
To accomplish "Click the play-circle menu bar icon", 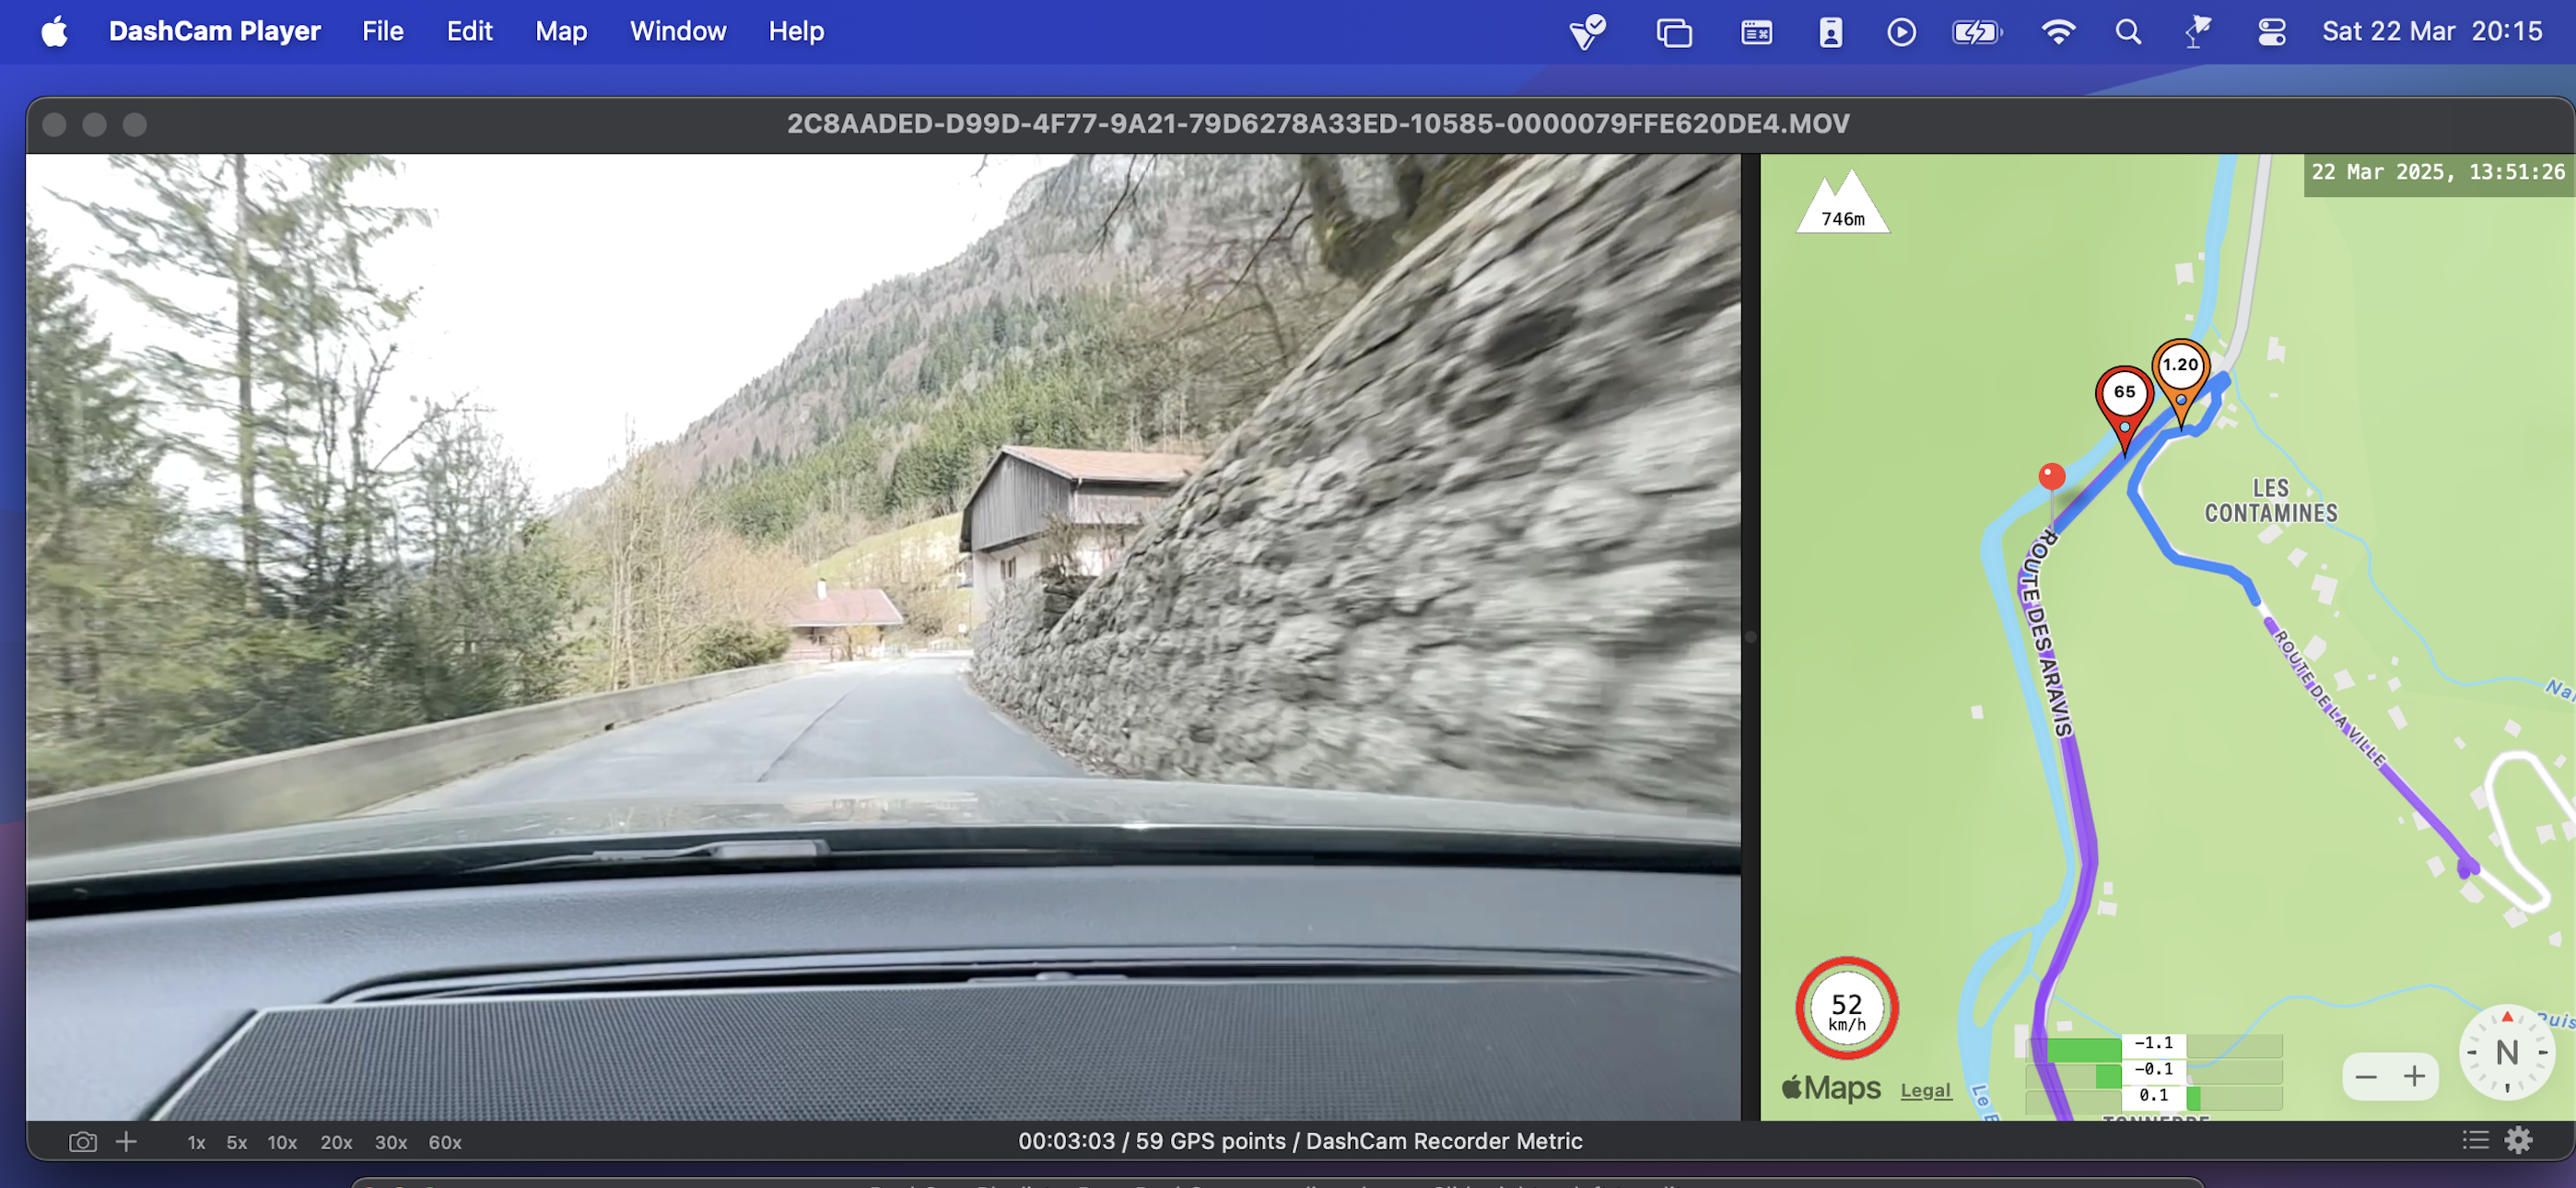I will (x=1901, y=32).
